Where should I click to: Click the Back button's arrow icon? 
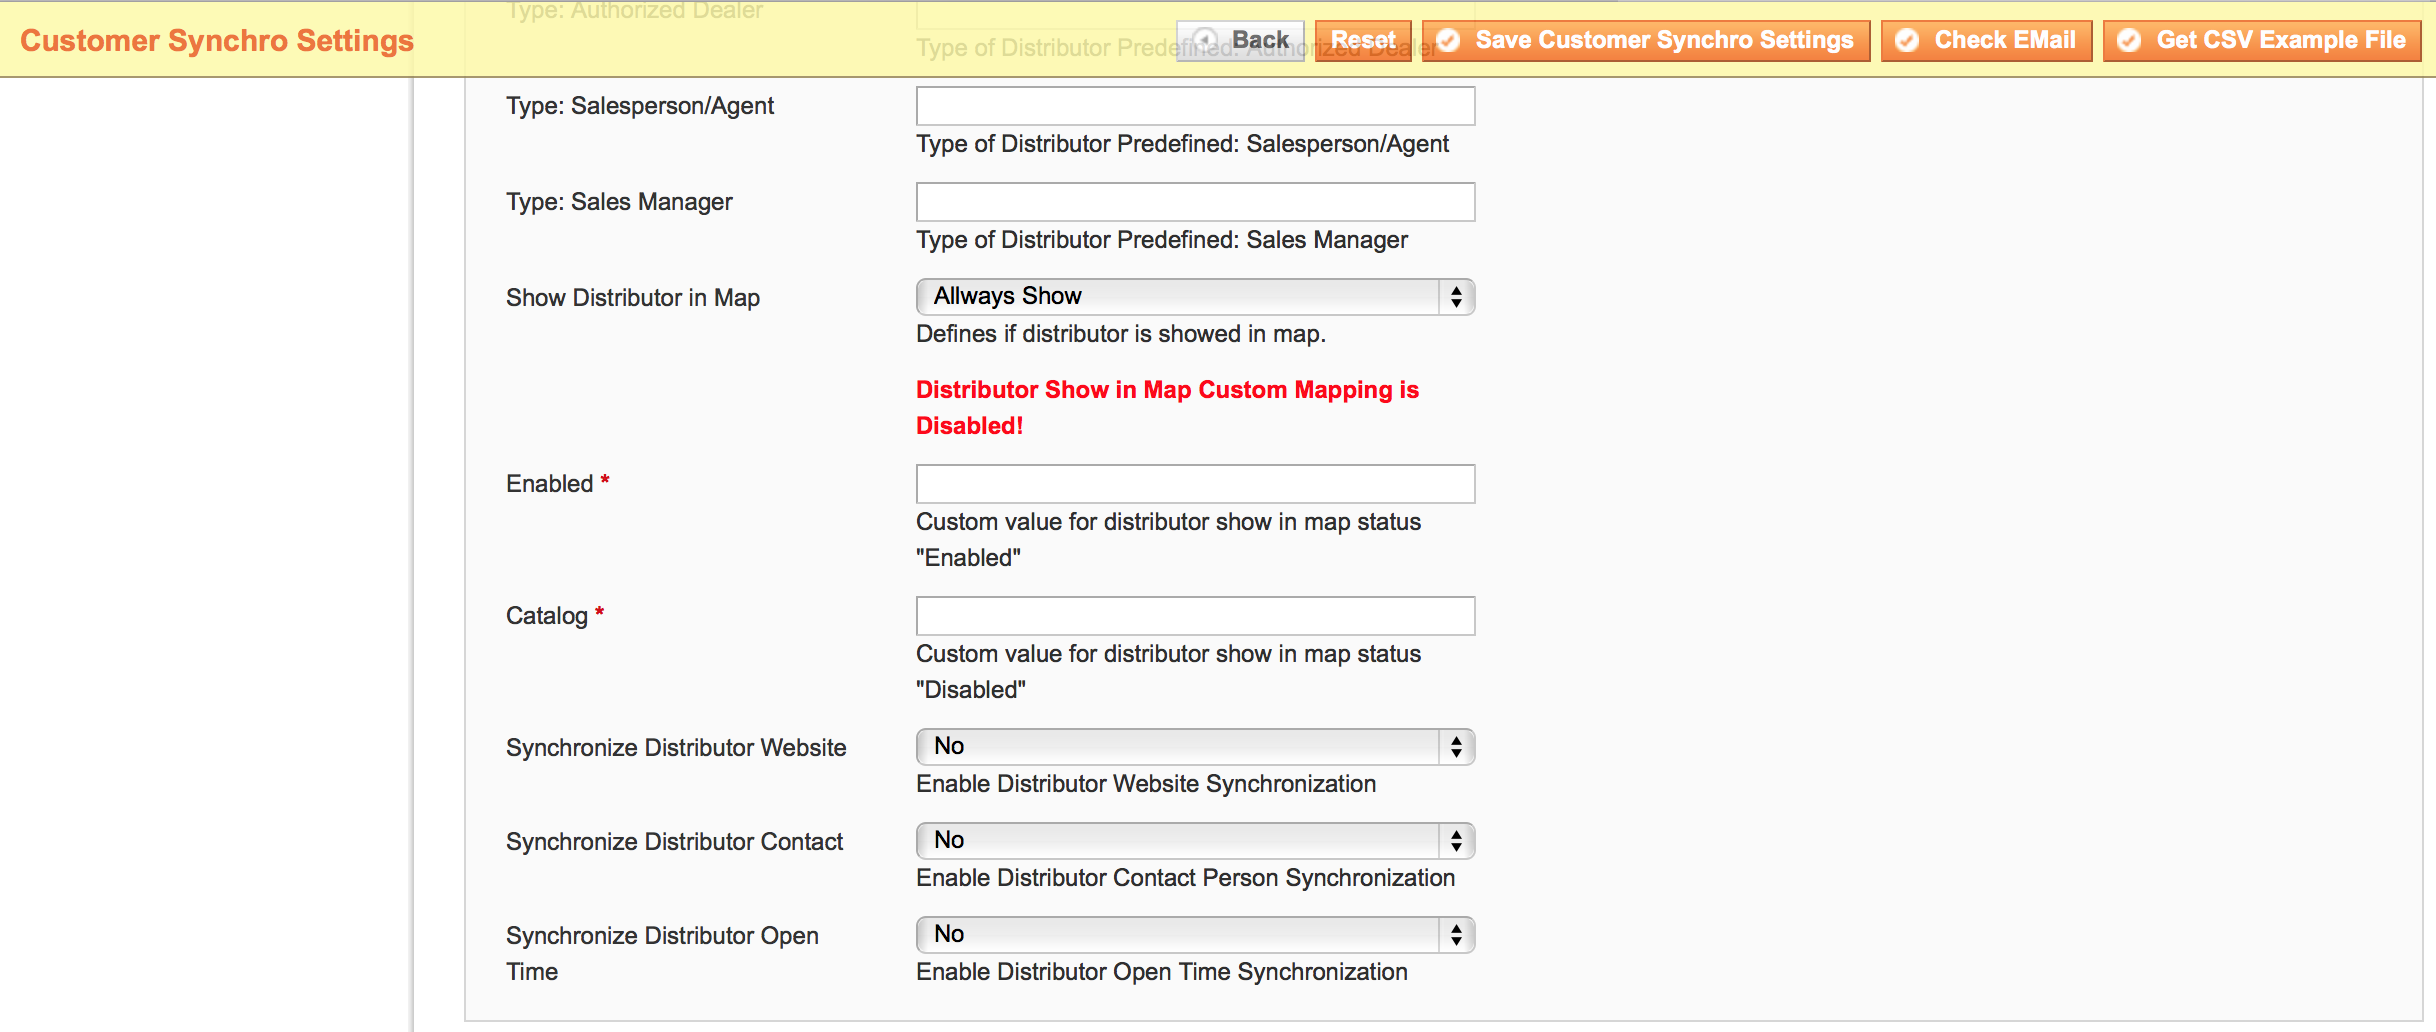point(1207,41)
